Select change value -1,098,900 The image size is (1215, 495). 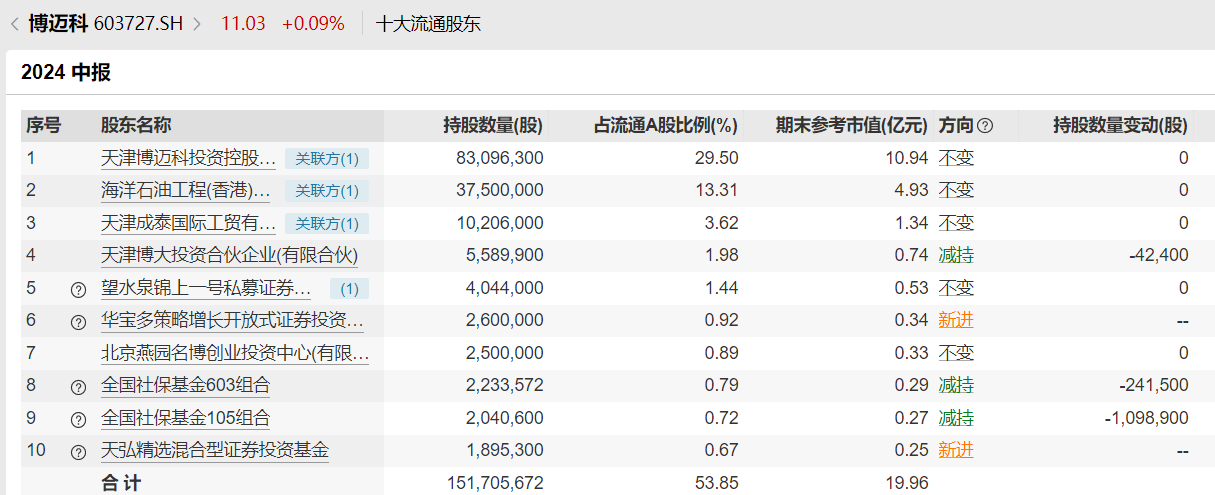1147,419
